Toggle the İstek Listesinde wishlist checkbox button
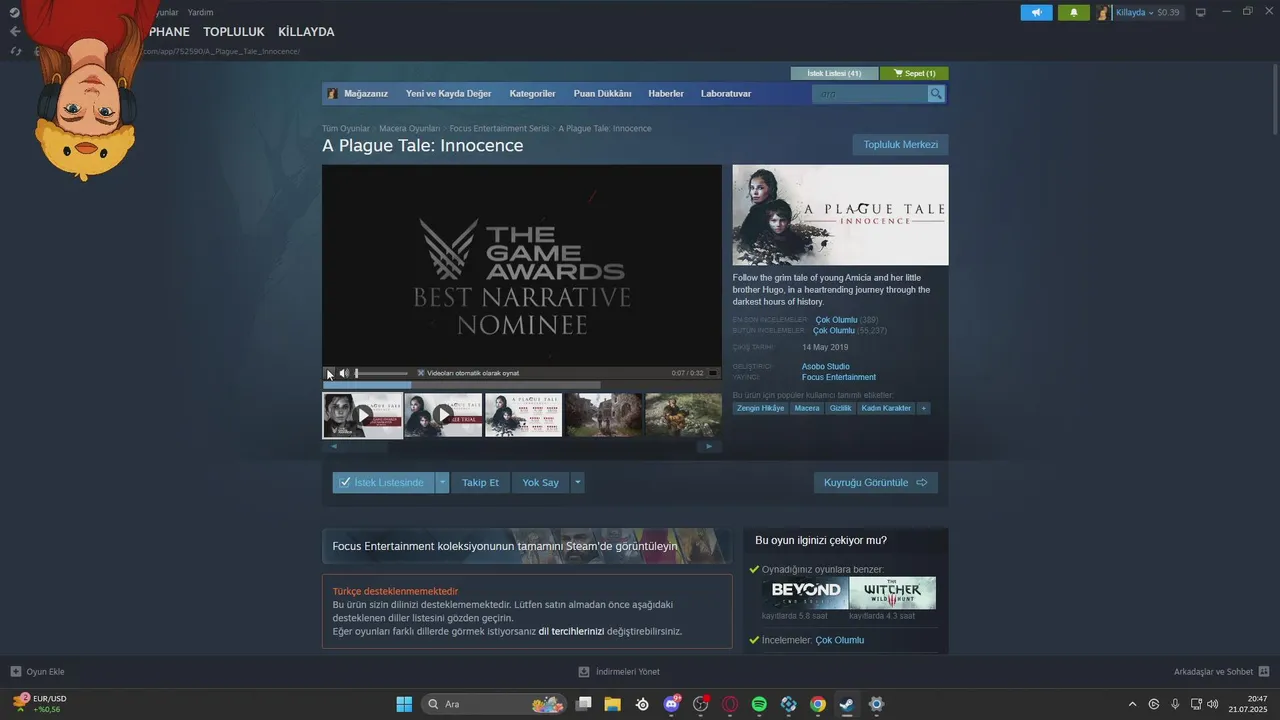This screenshot has width=1280, height=720. click(384, 482)
